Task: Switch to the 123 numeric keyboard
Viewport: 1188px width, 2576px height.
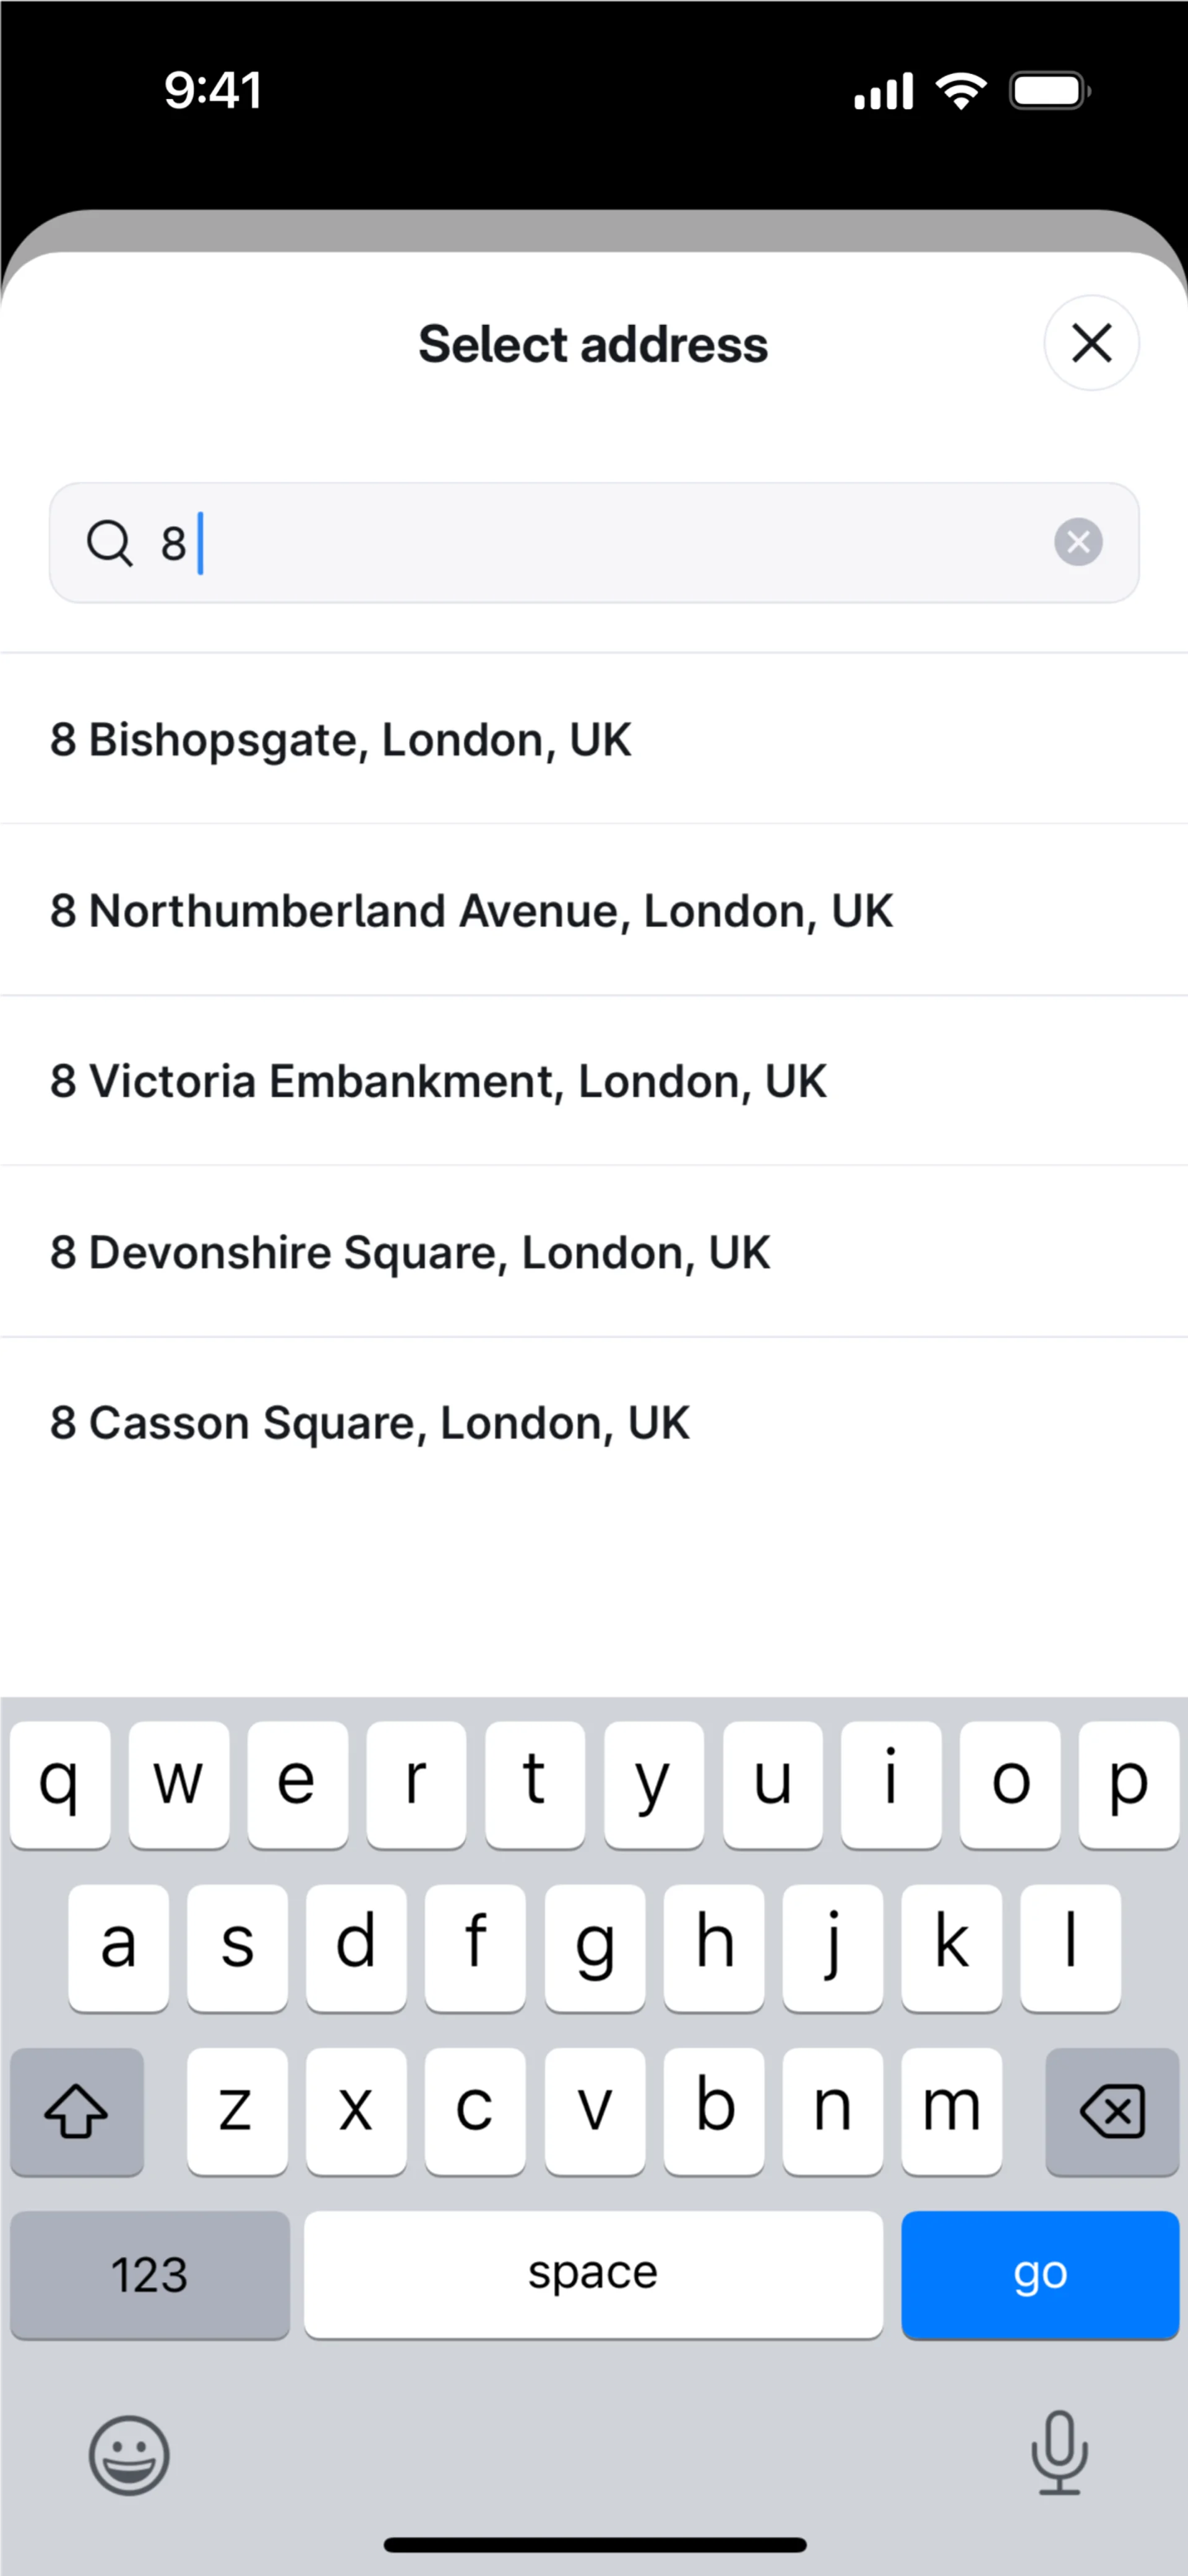Action: coord(150,2275)
